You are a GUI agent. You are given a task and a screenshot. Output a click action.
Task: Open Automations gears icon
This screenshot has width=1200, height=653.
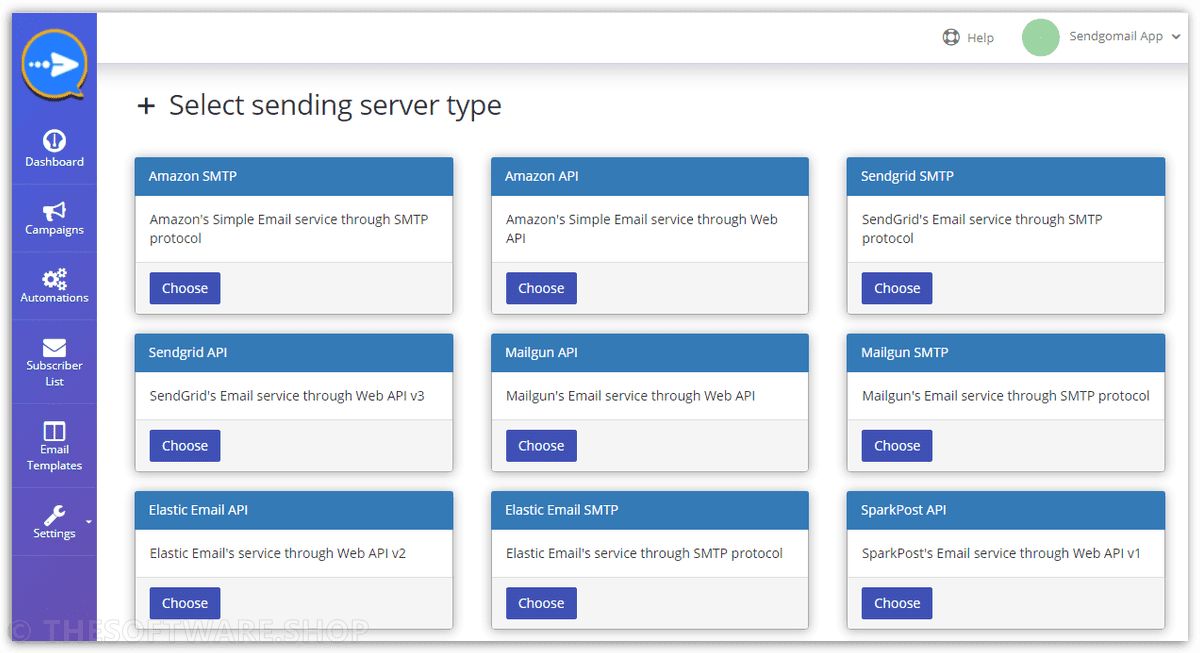[54, 278]
